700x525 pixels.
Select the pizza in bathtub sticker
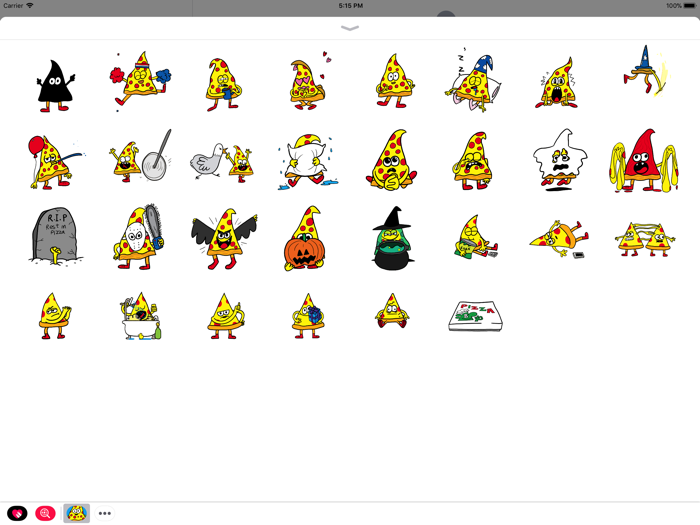coord(140,316)
